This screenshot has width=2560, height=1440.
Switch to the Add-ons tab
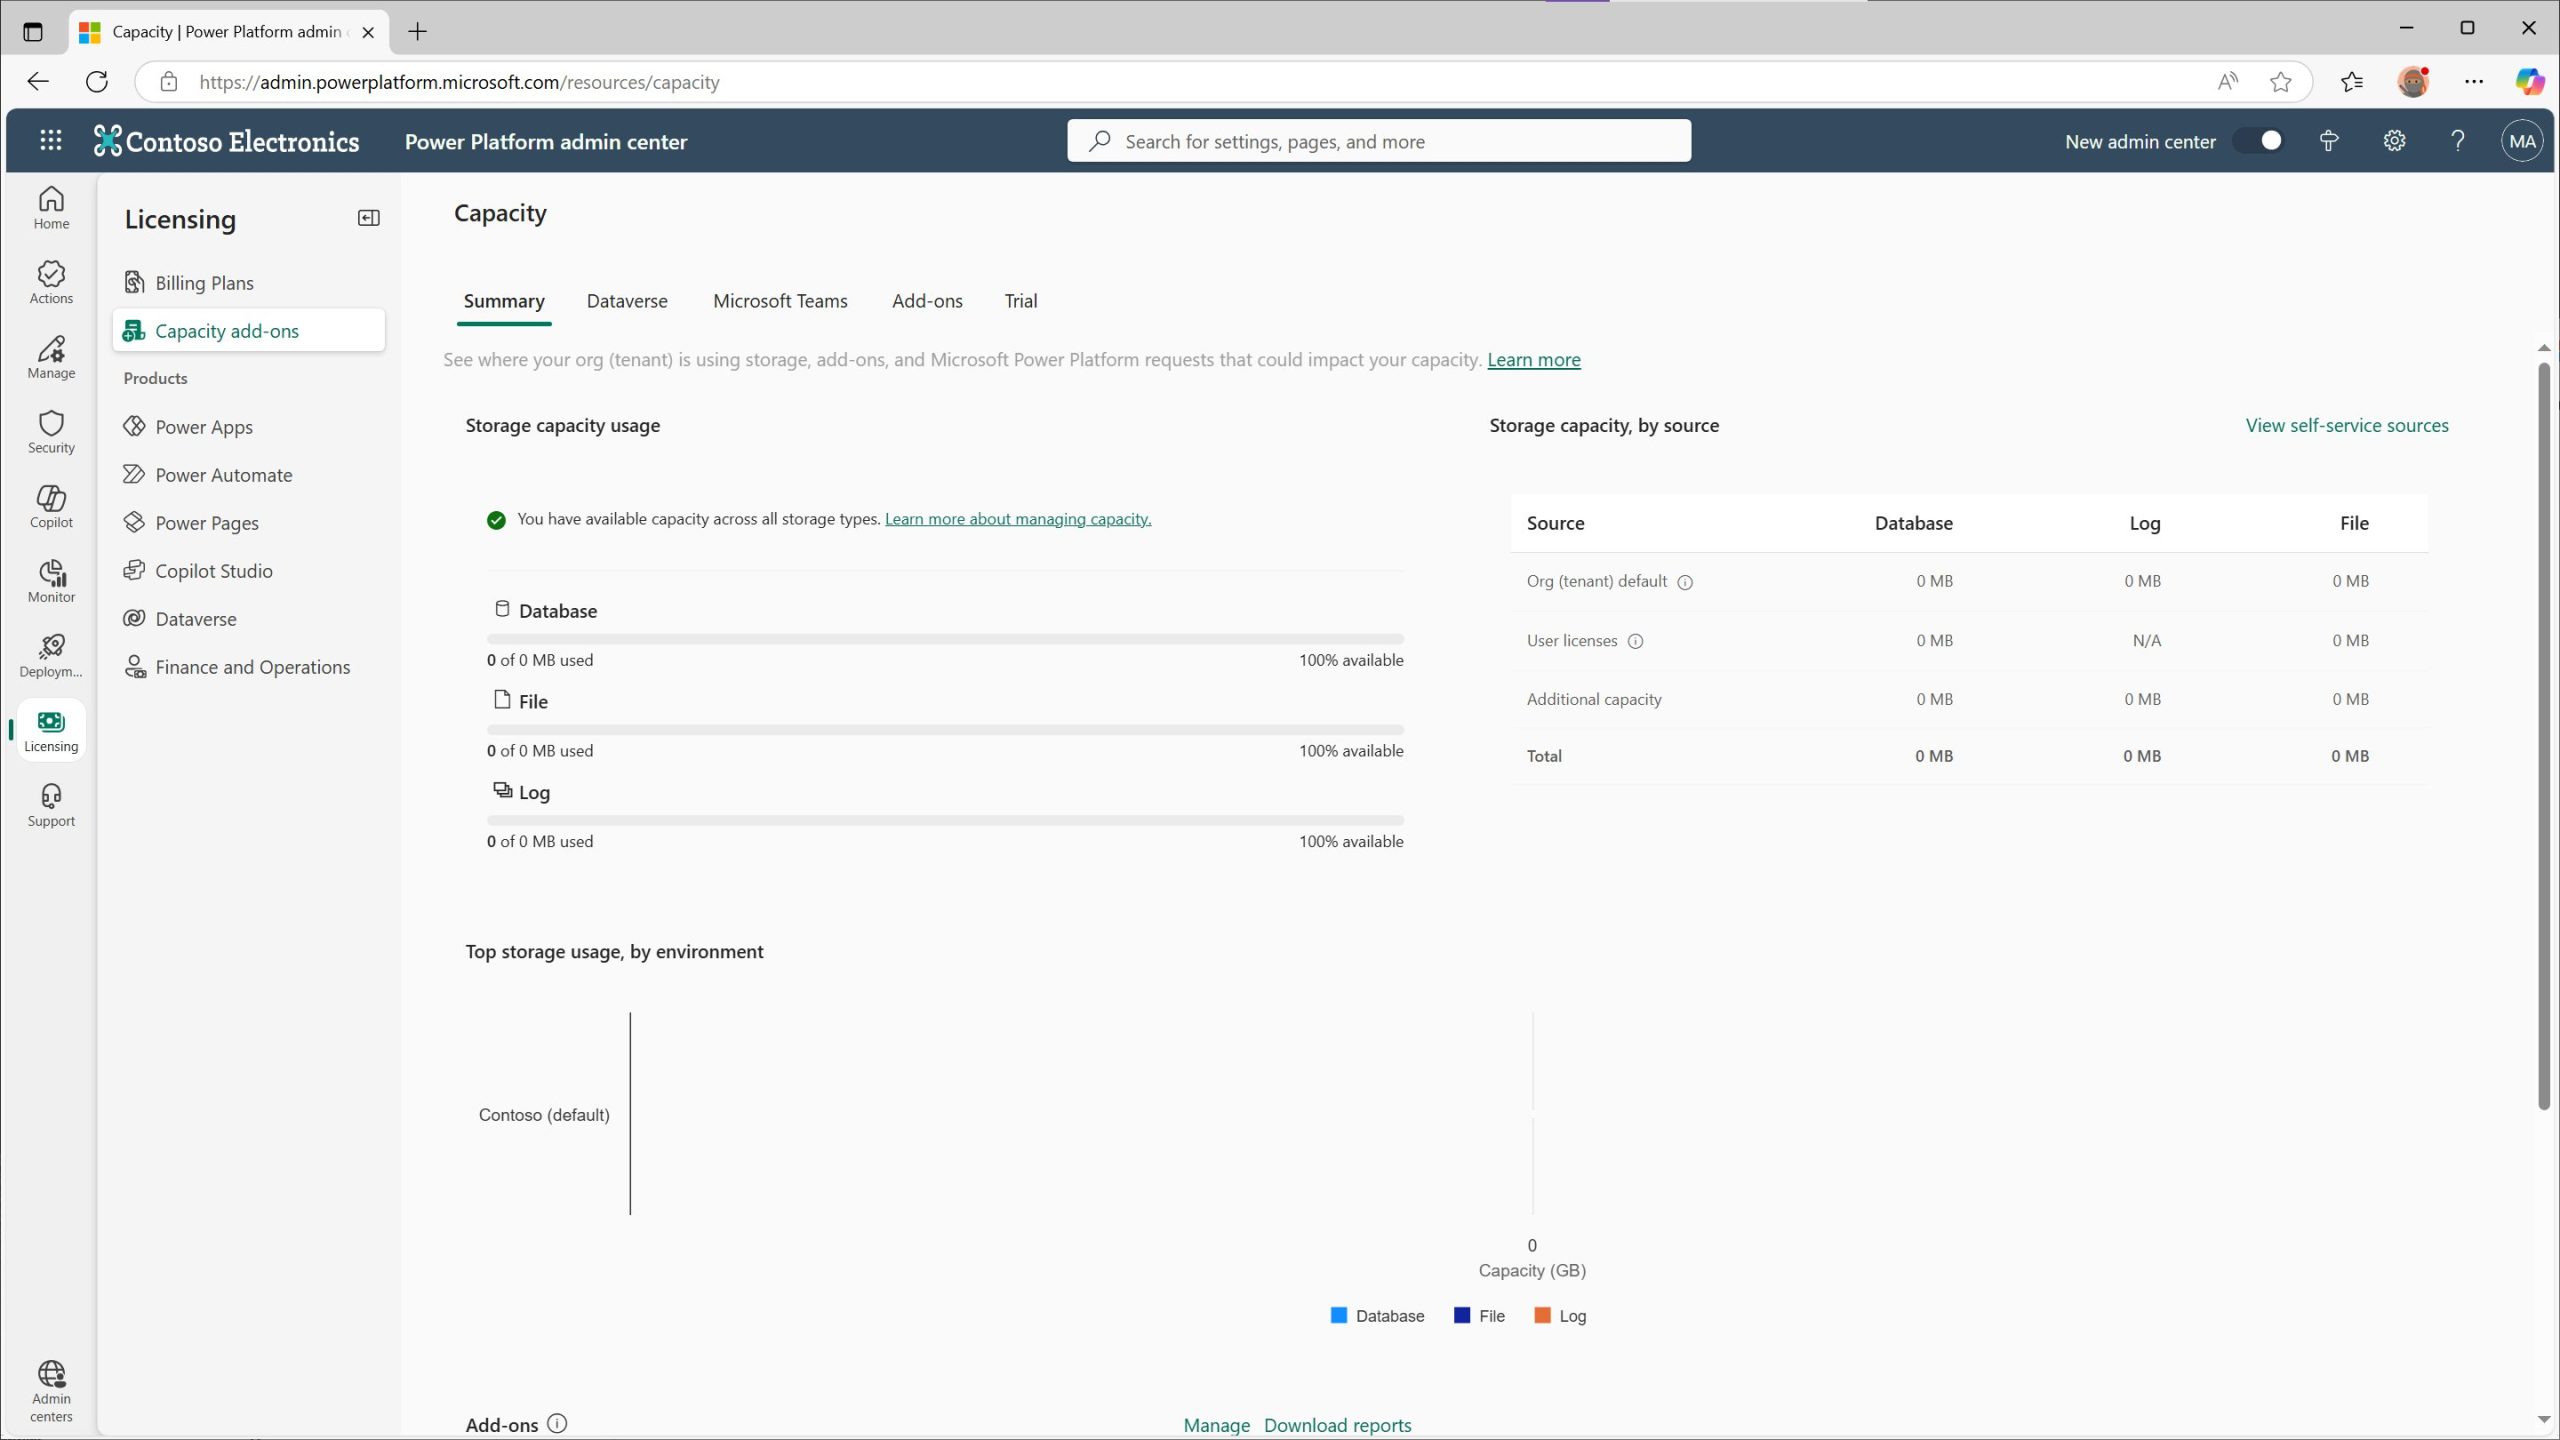927,301
